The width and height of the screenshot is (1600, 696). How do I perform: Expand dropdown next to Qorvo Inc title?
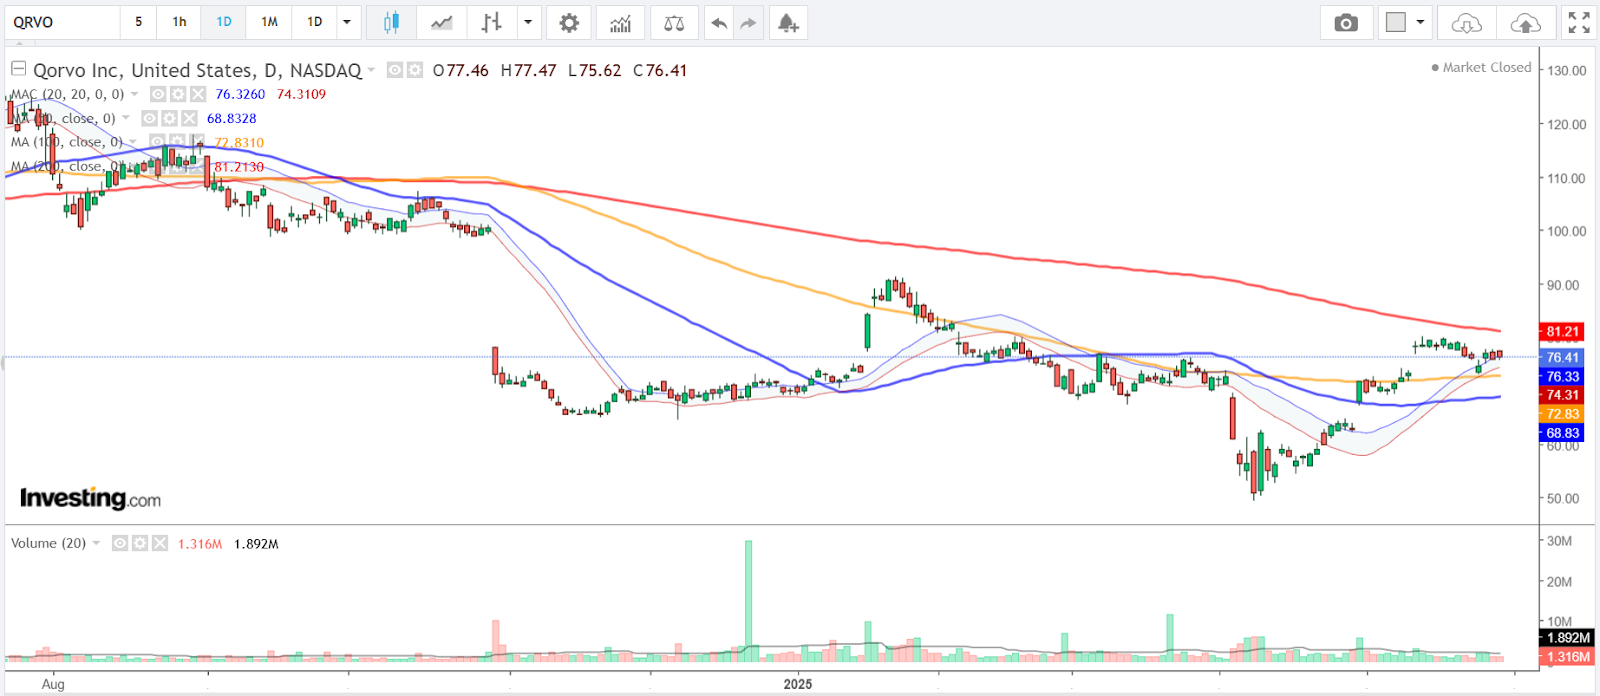click(371, 70)
